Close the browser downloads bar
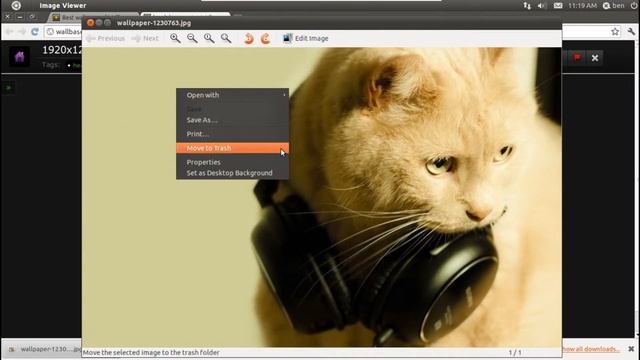Viewport: 640px width, 360px height. pyautogui.click(x=631, y=349)
